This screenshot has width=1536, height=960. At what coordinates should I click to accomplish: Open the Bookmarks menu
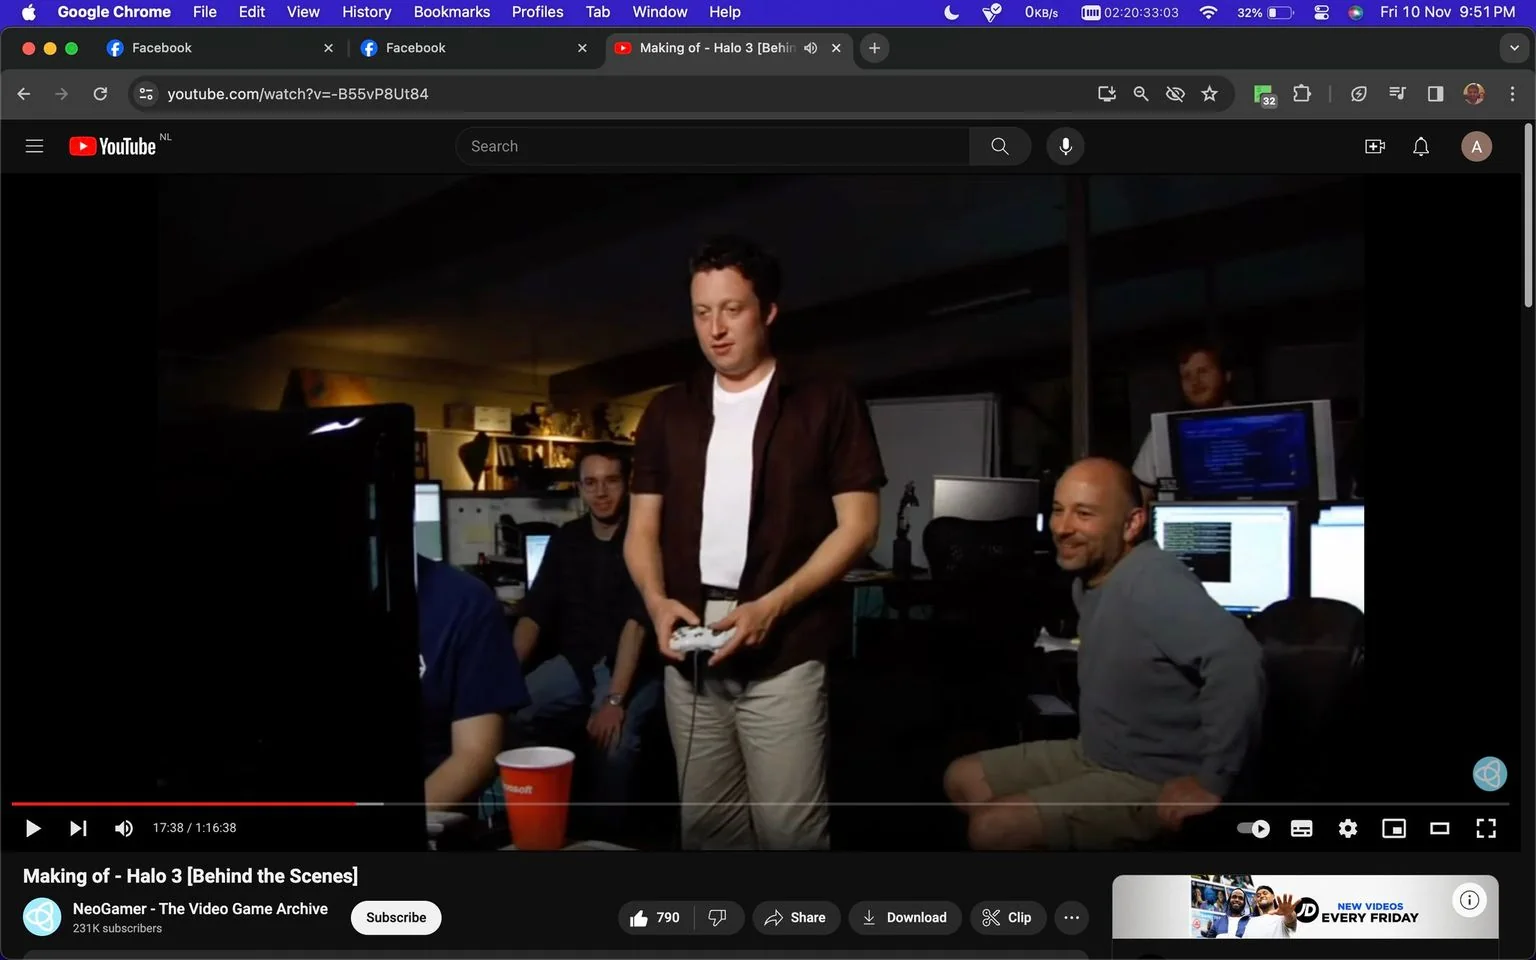[x=452, y=12]
